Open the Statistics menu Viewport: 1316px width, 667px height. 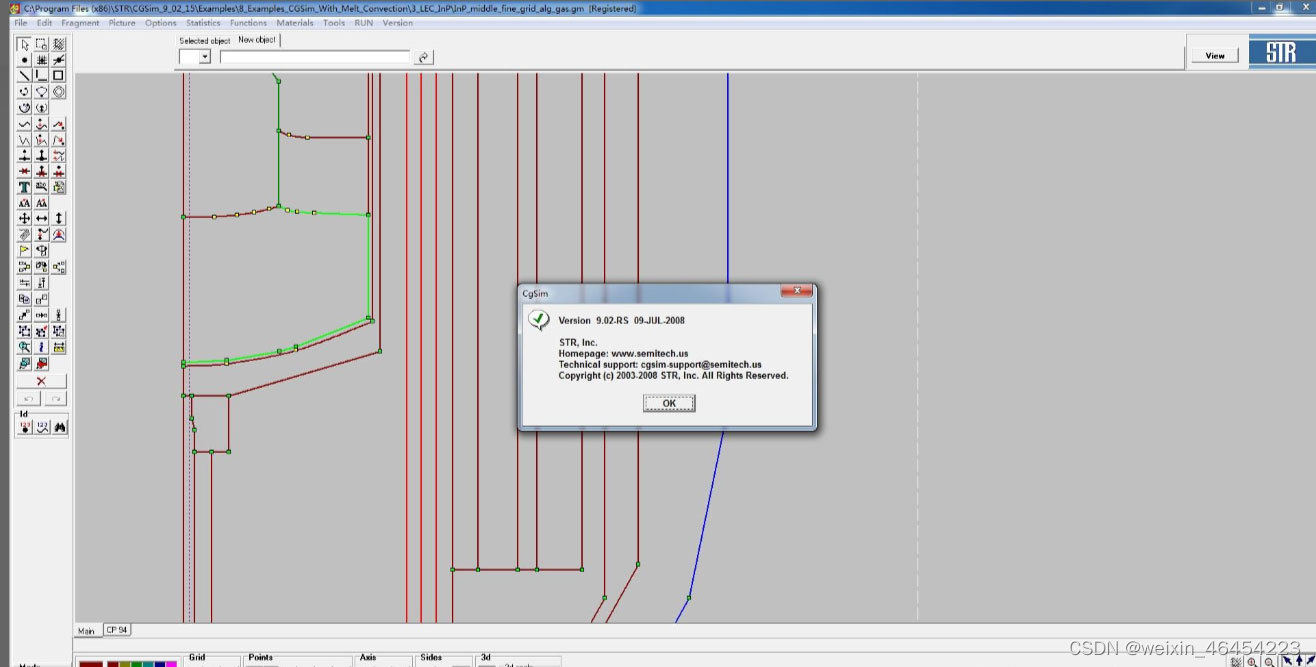[203, 22]
